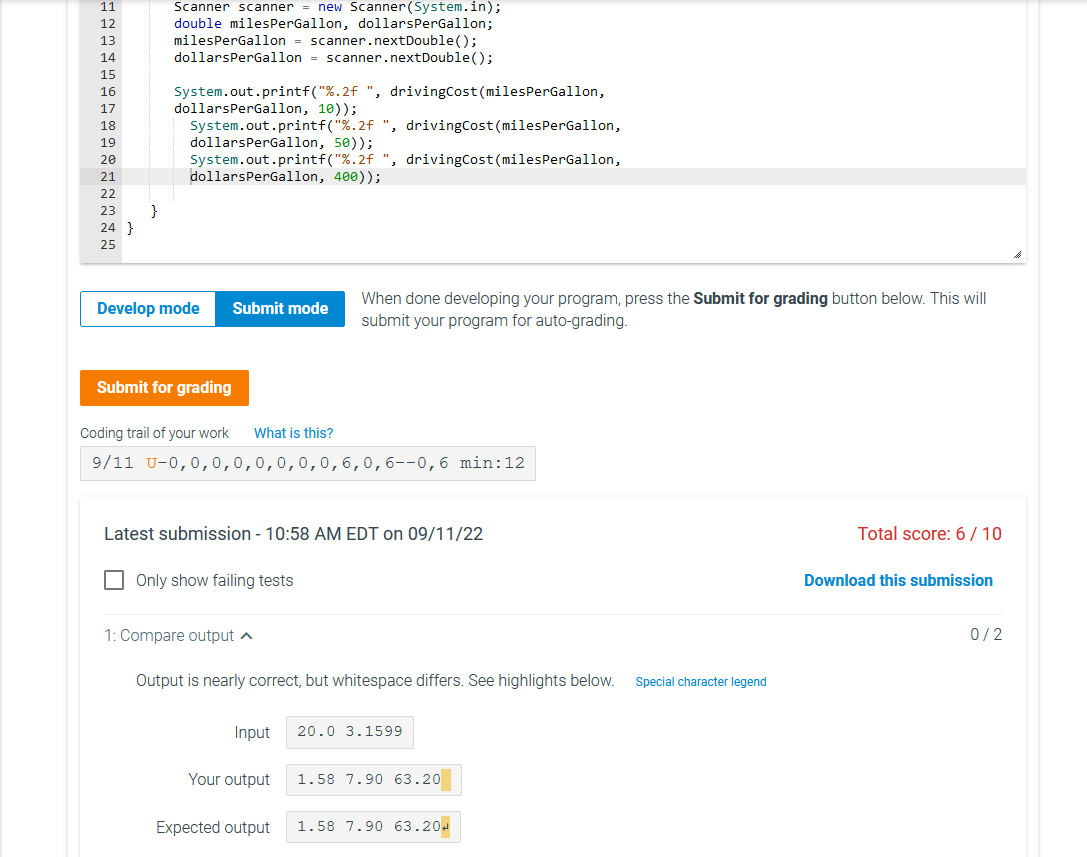The height and width of the screenshot is (857, 1087).
Task: Click line number 16 in gutter
Action: tap(108, 92)
